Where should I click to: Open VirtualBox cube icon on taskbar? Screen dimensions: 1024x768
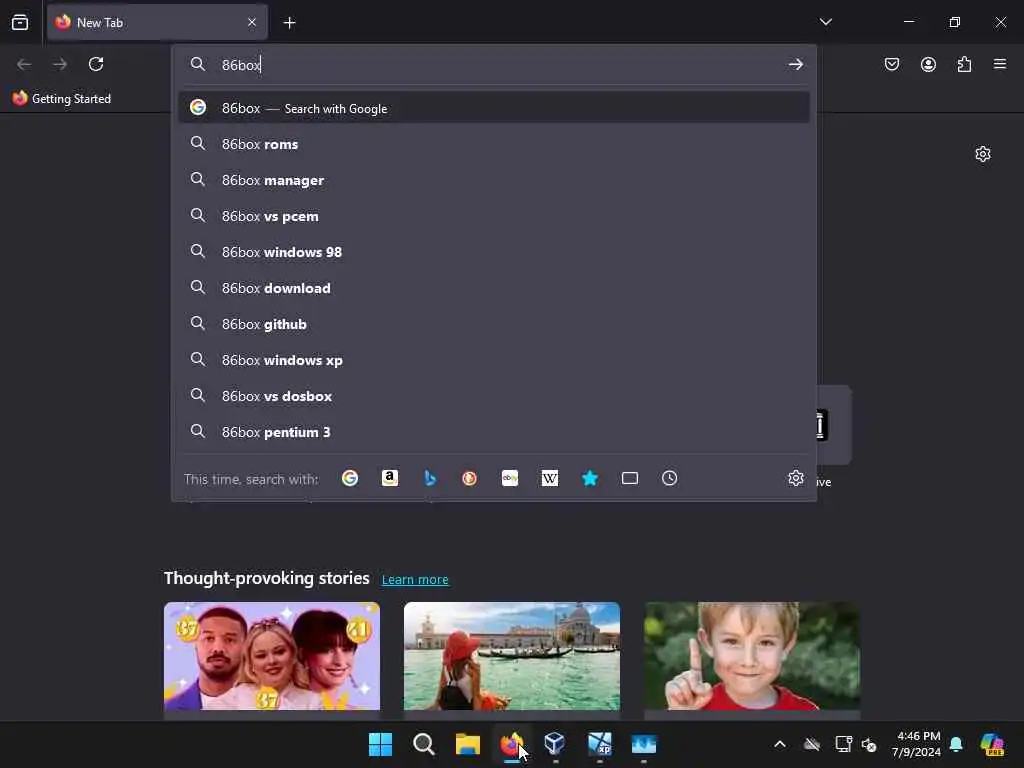tap(555, 744)
